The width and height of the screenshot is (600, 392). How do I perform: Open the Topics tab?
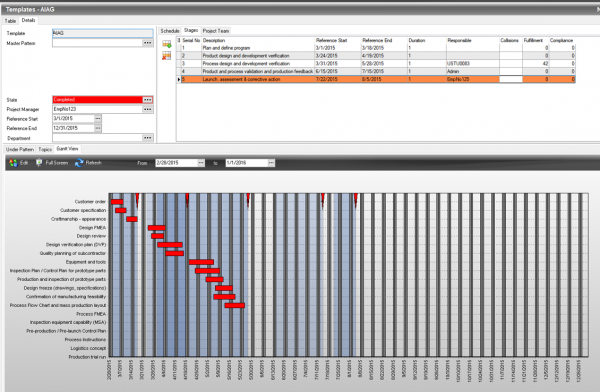point(45,149)
